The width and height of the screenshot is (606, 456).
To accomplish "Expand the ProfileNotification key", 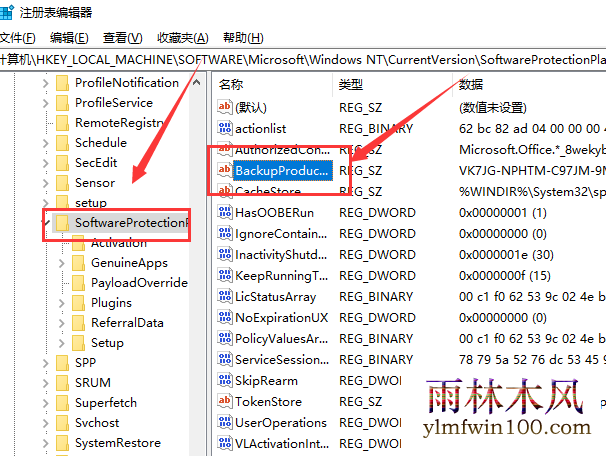I will 46,83.
